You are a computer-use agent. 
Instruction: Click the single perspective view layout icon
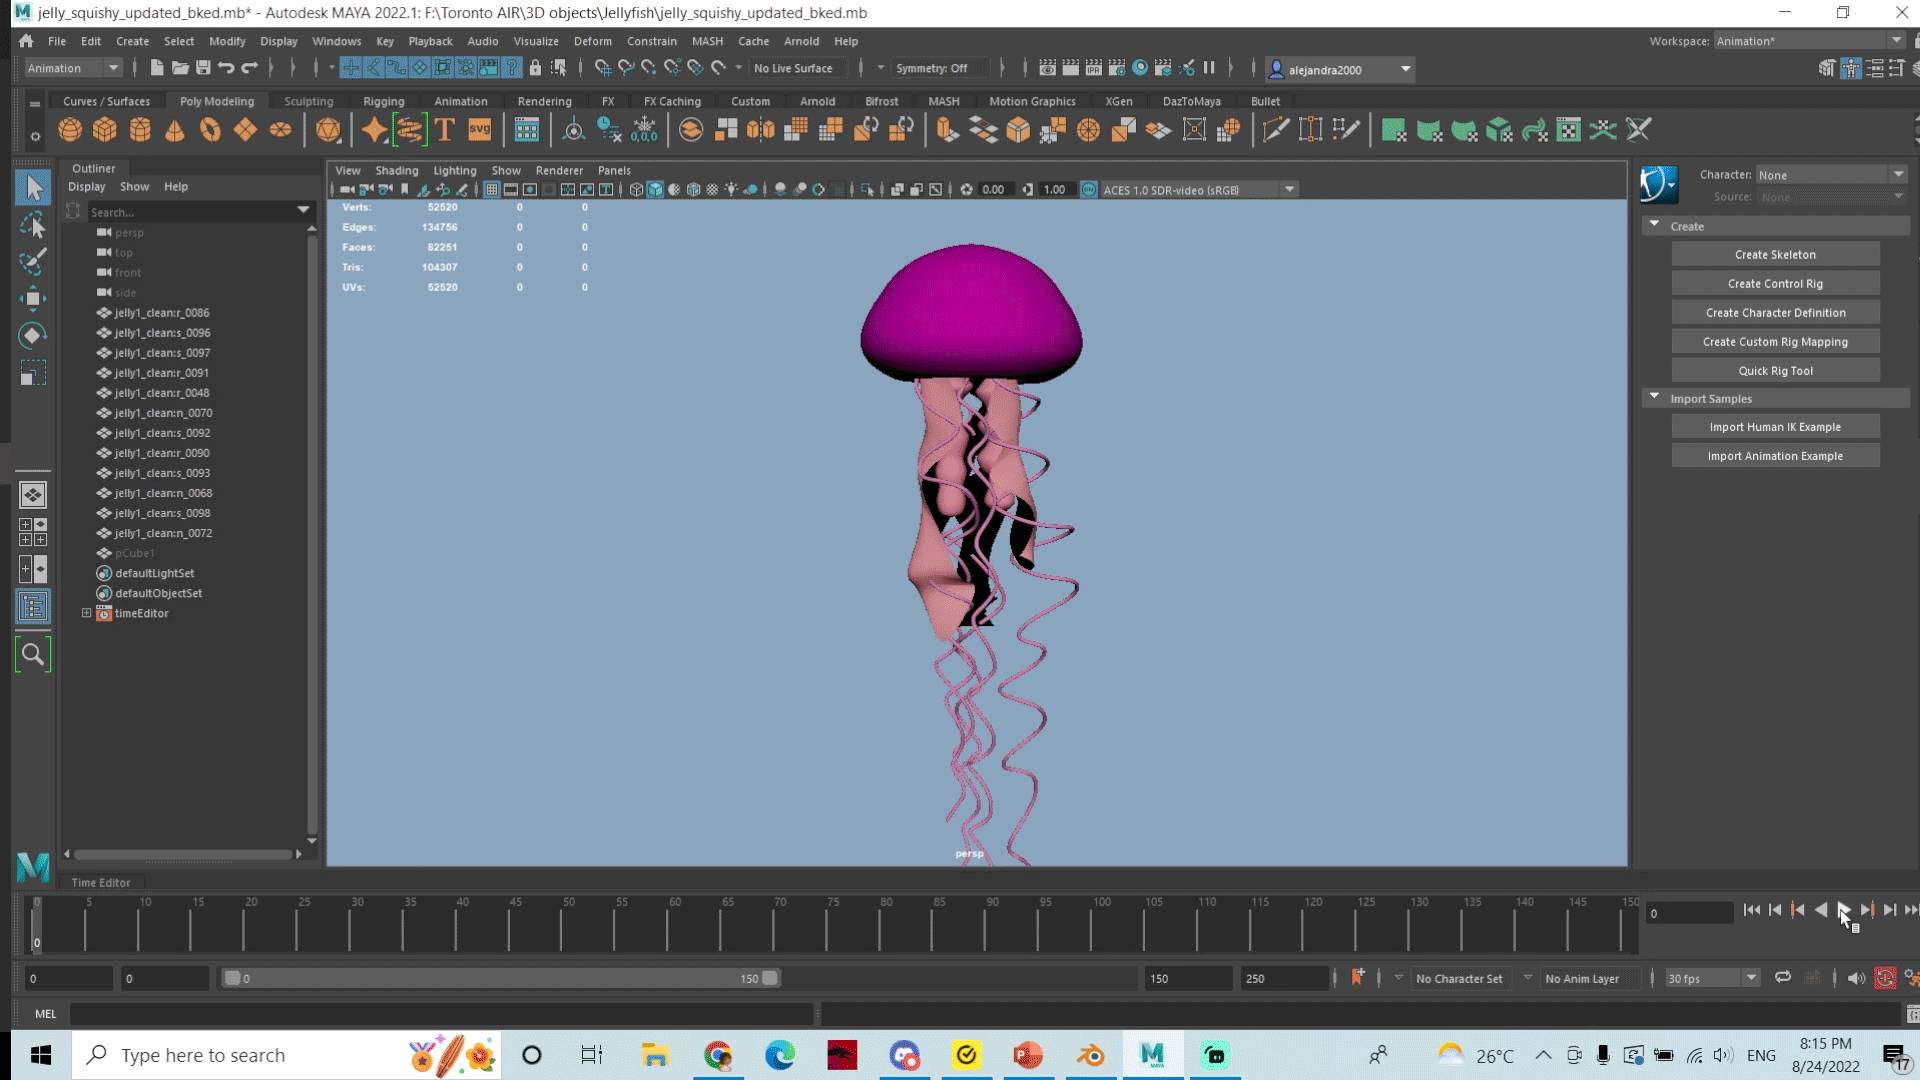tap(33, 495)
